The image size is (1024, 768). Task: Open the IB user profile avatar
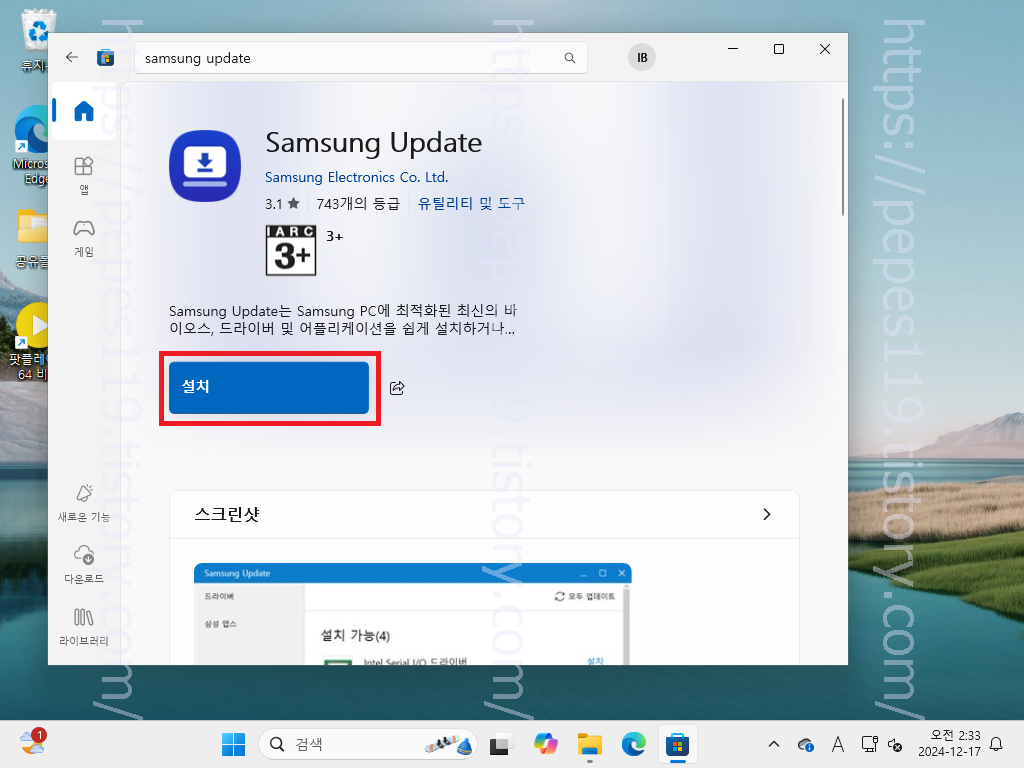641,57
